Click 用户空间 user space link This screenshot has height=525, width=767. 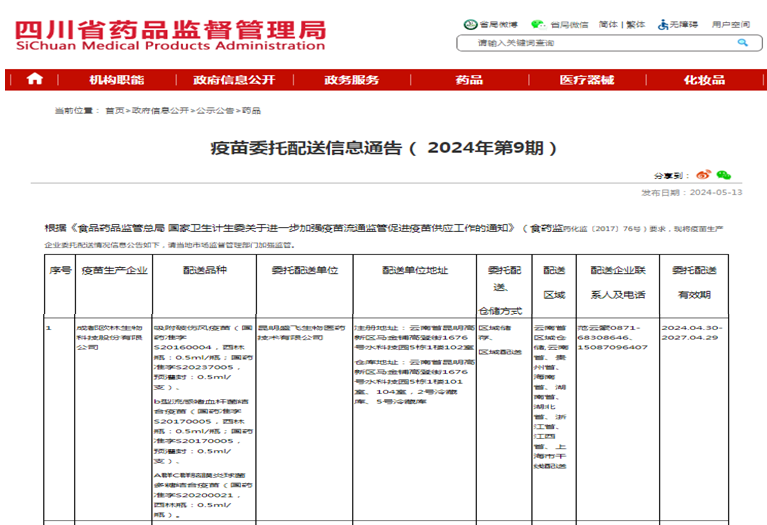(731, 24)
